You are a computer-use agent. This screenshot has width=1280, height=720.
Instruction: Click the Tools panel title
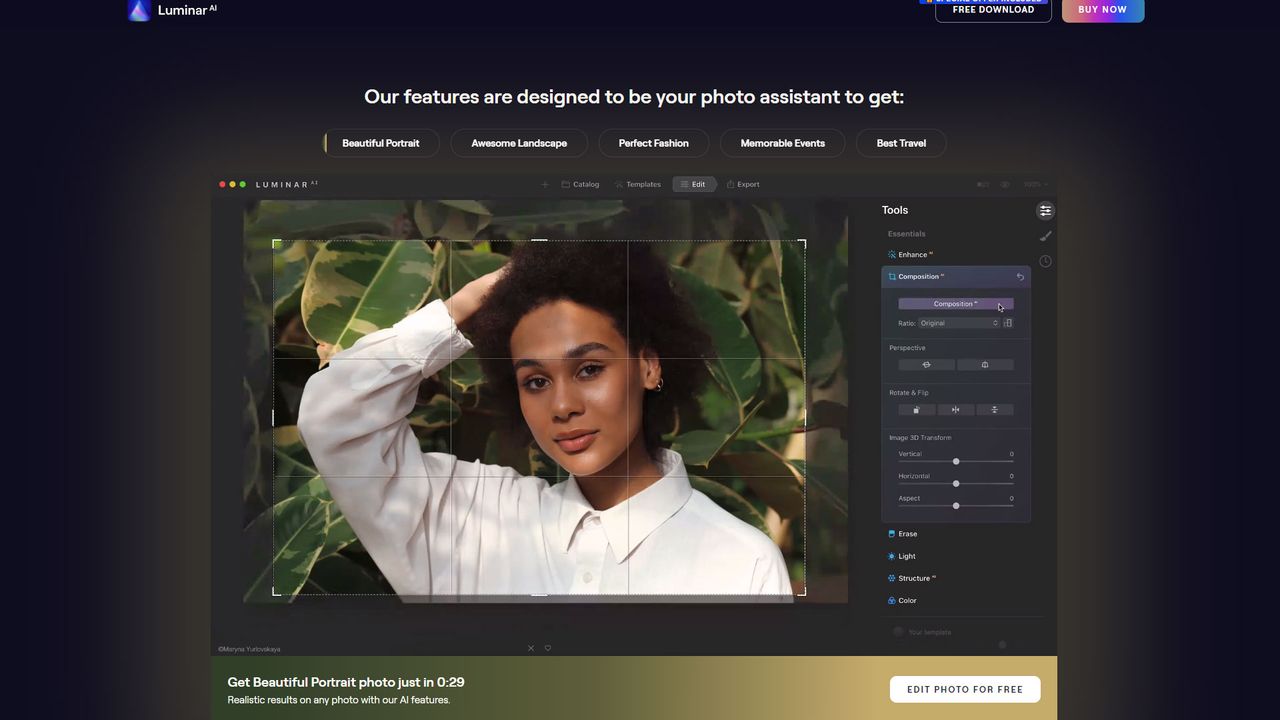click(895, 210)
